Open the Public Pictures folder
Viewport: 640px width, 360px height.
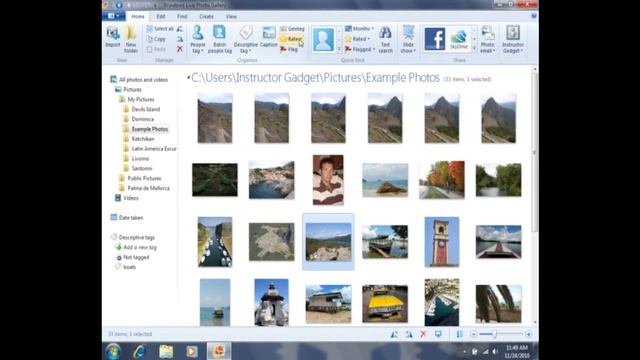[x=144, y=178]
